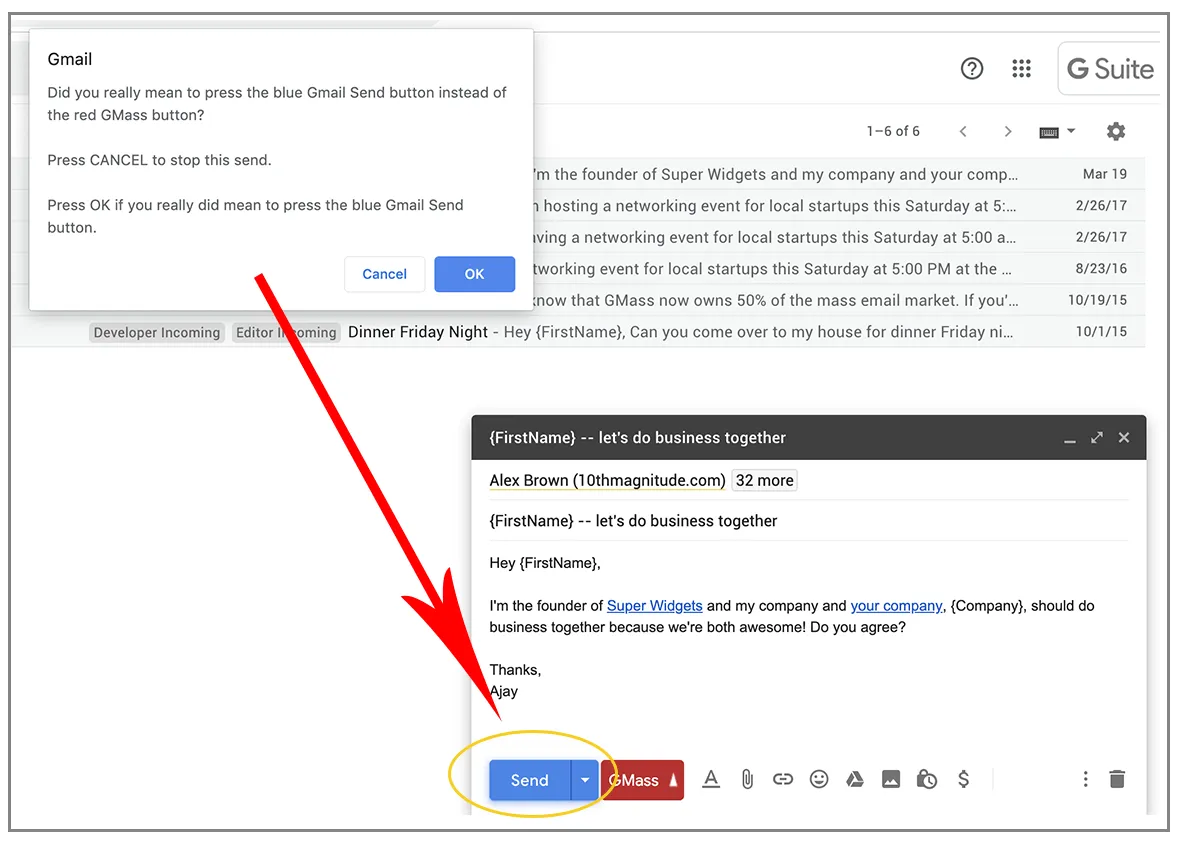Click OK in the Gmail dialog
The width and height of the screenshot is (1180, 844).
(474, 274)
